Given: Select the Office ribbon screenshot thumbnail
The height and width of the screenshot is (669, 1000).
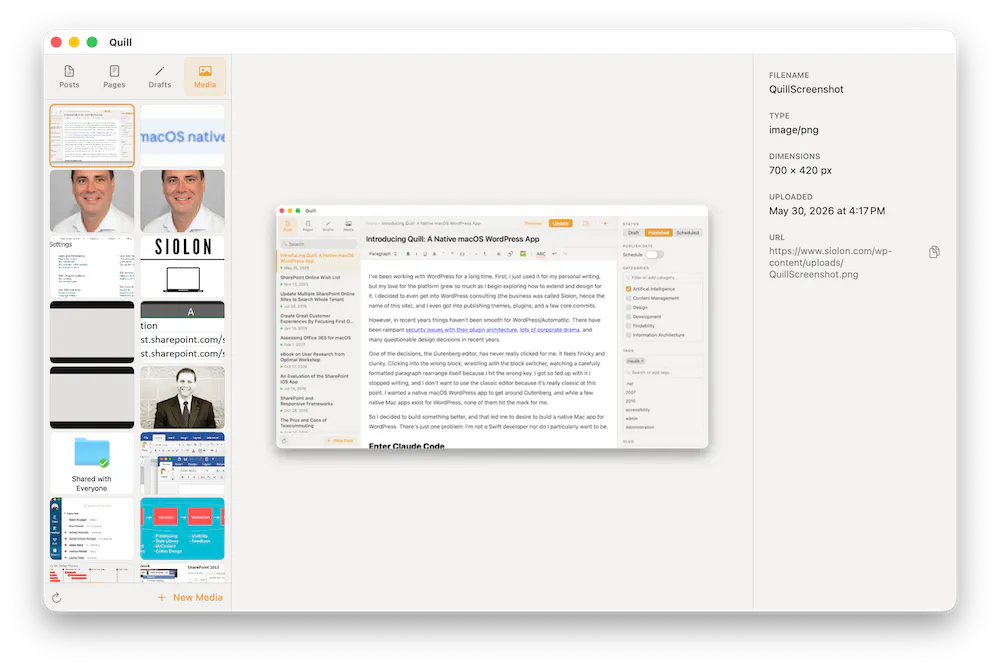Looking at the screenshot, I should 182,463.
